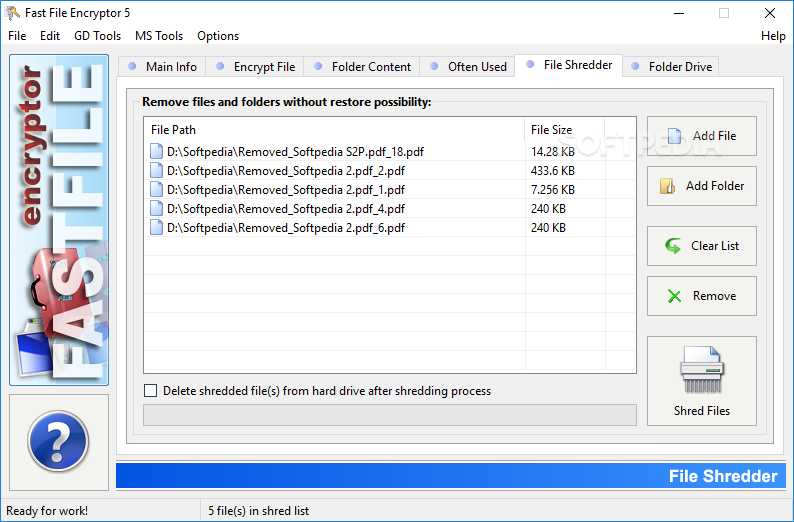This screenshot has height=522, width=794.
Task: Click the app icon in the title bar
Action: pos(12,13)
